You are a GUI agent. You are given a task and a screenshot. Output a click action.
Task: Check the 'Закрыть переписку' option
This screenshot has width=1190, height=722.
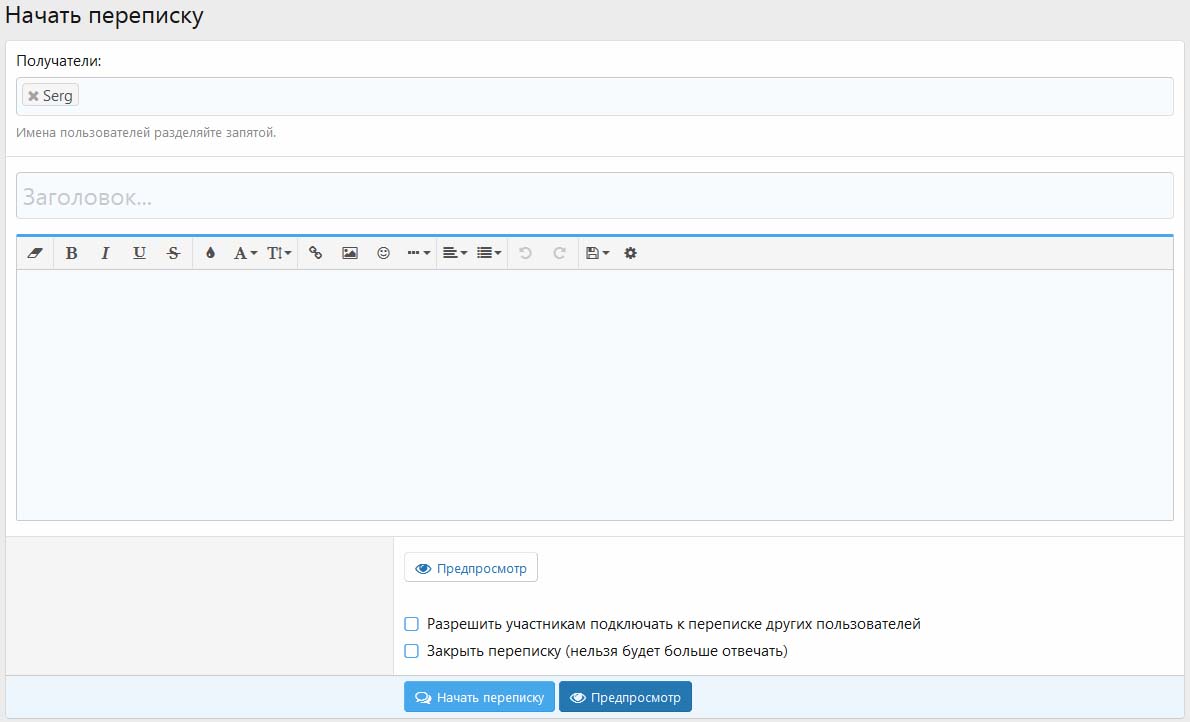[411, 651]
